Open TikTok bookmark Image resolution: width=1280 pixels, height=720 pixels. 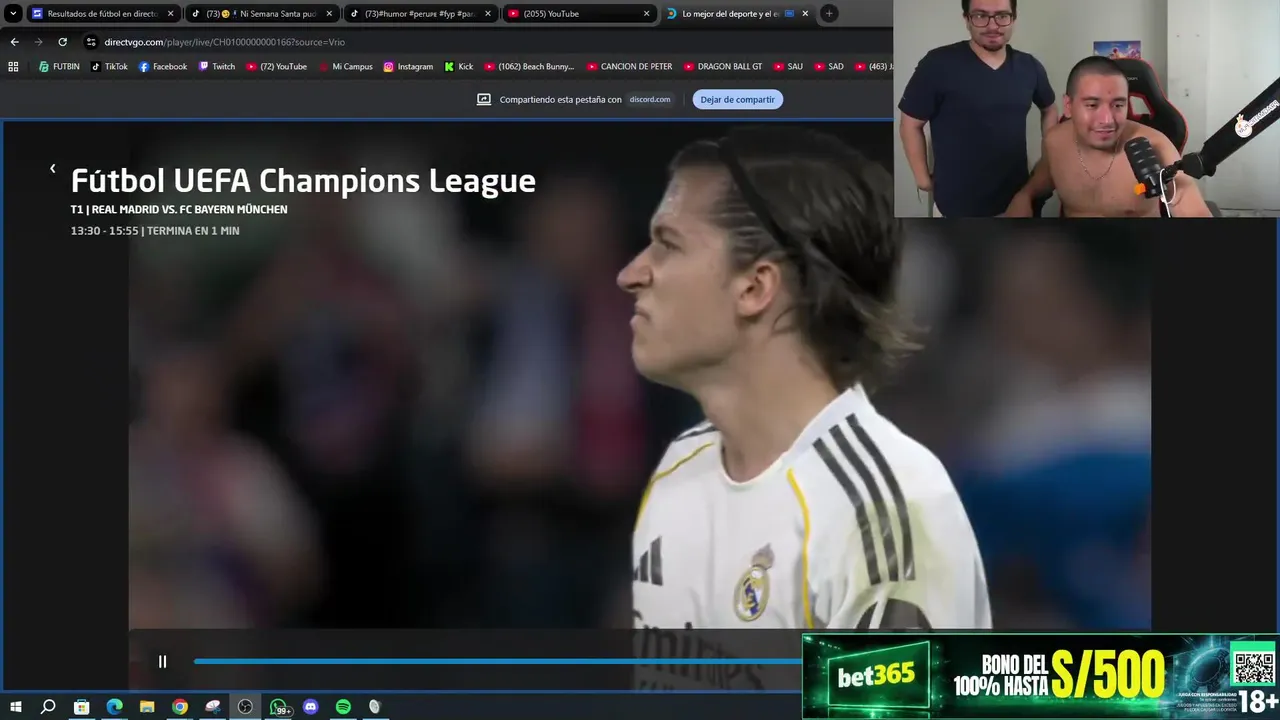point(109,67)
